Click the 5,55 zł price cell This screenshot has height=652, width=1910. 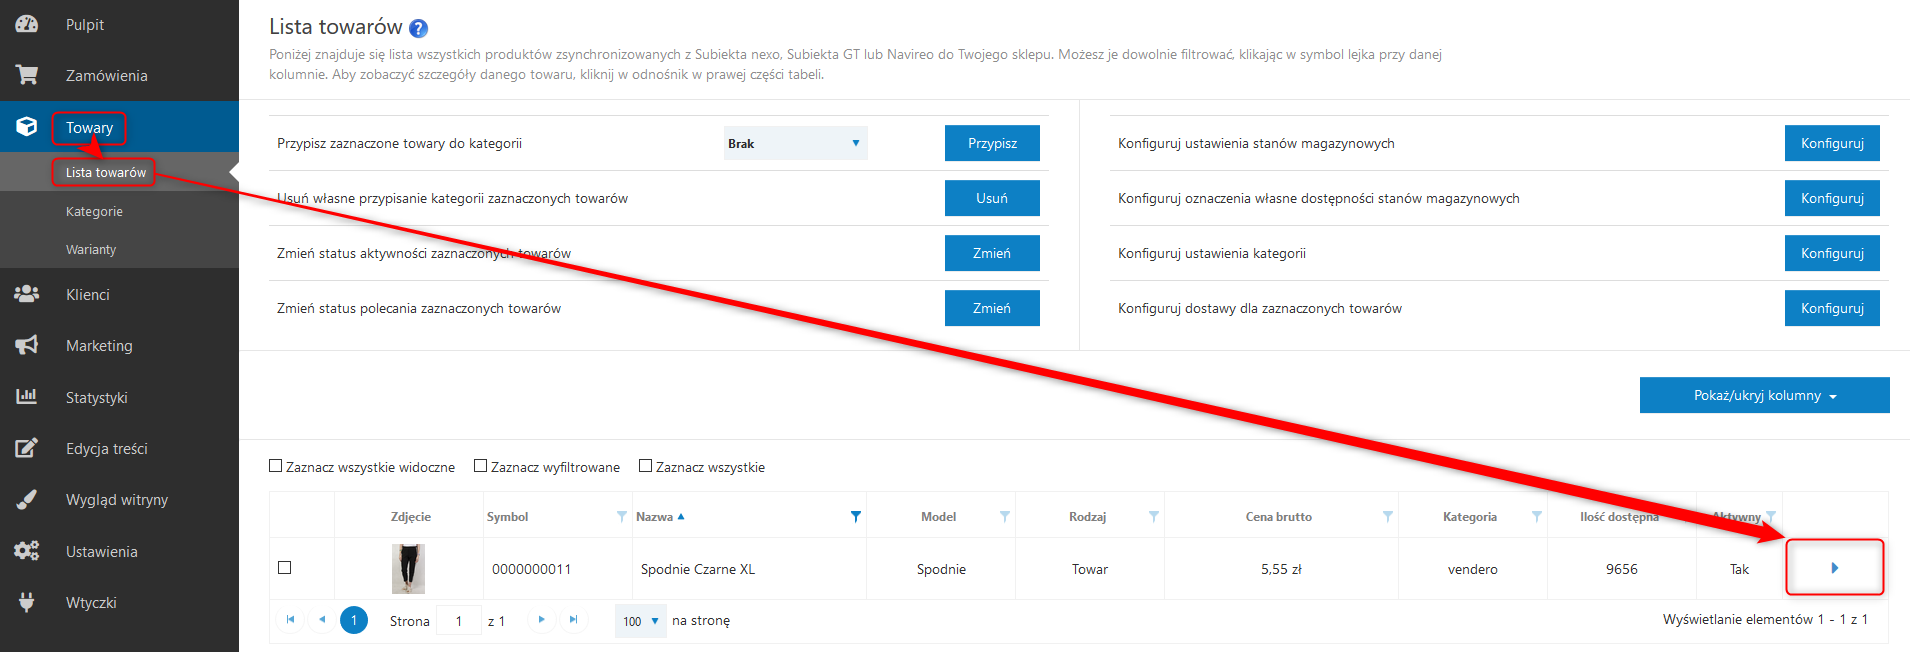point(1281,569)
